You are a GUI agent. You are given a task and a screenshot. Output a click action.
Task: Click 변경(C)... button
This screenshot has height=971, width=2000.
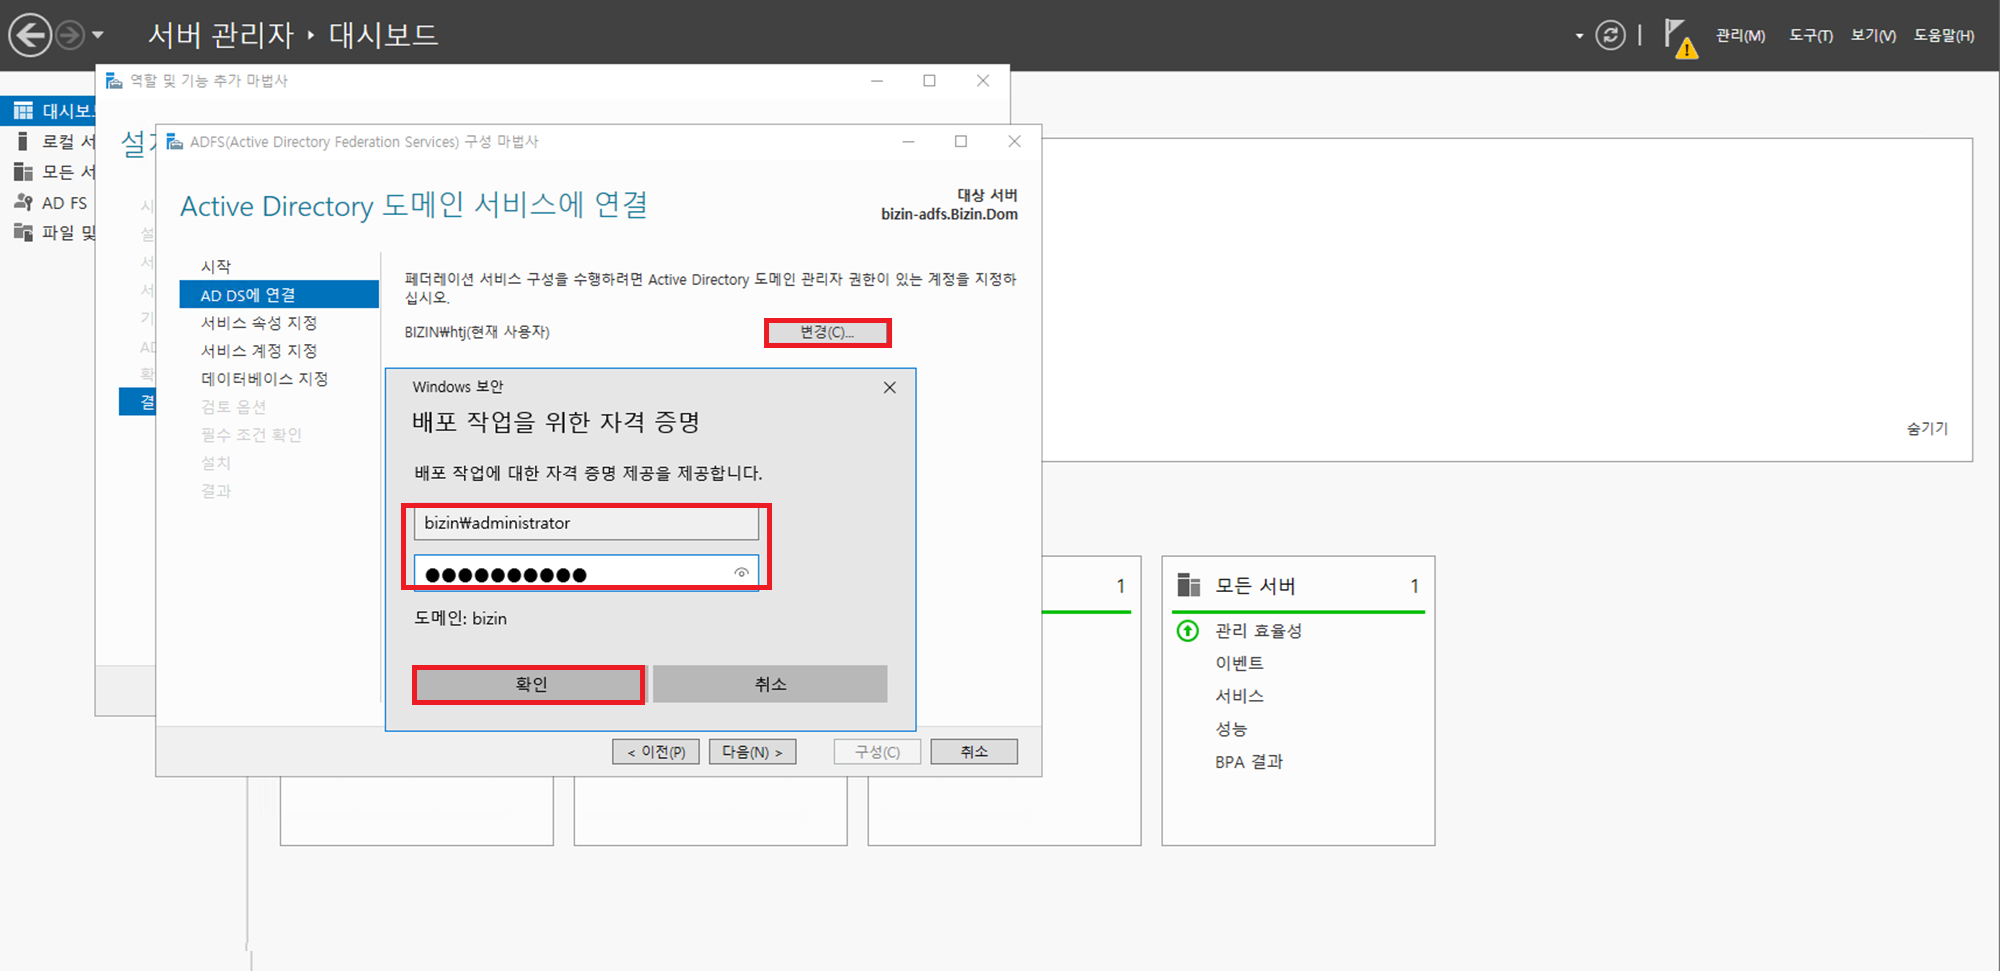[827, 333]
